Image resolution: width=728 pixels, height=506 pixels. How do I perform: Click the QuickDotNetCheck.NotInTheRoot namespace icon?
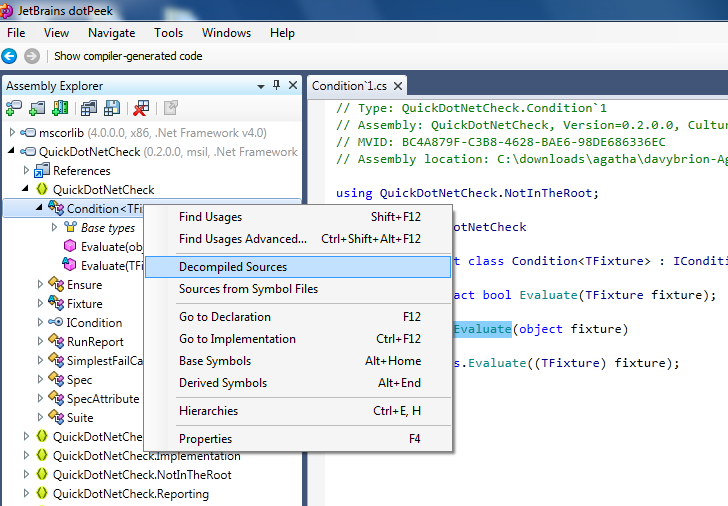42,474
